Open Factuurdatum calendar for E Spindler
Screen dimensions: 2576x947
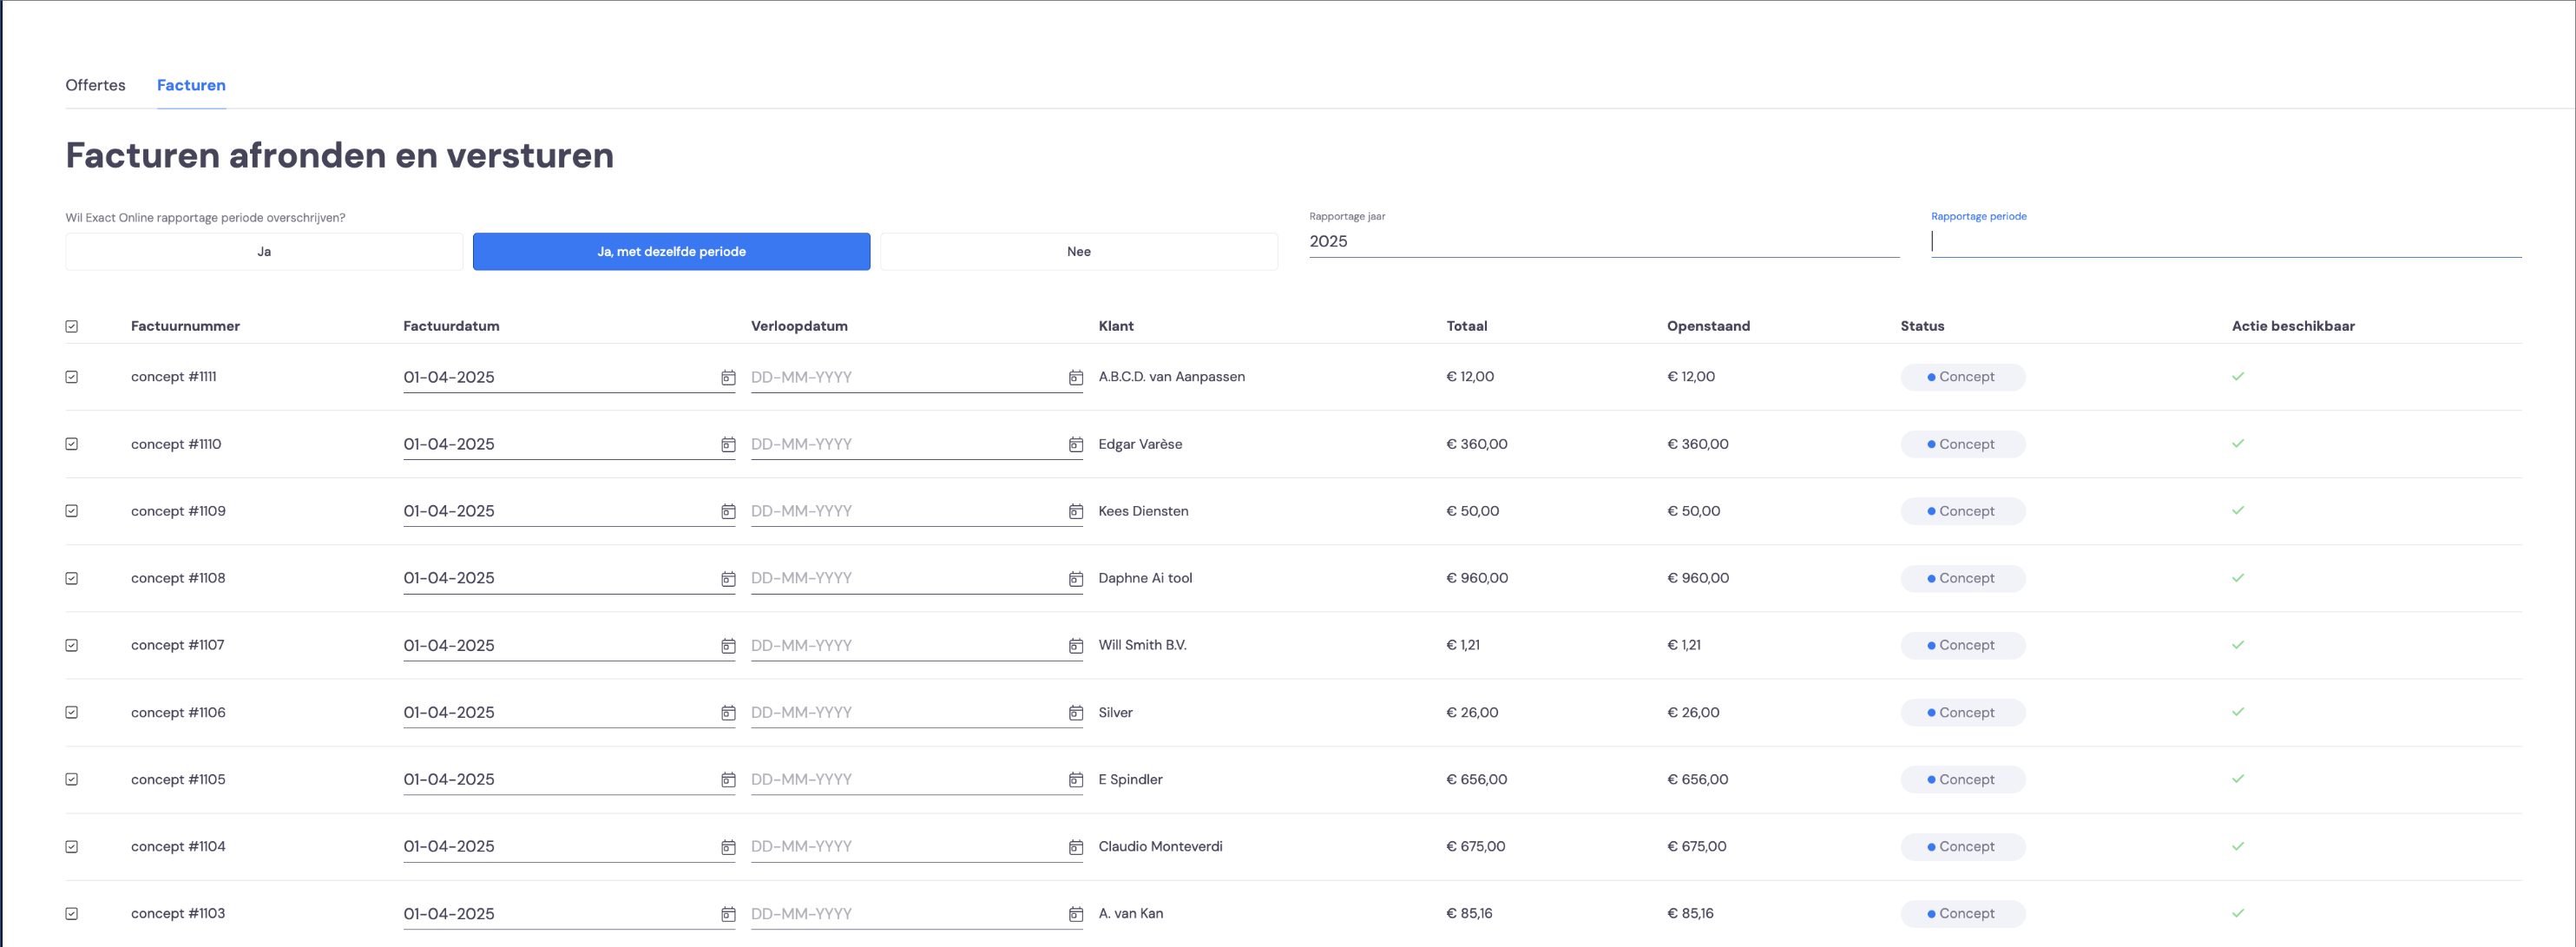tap(728, 780)
